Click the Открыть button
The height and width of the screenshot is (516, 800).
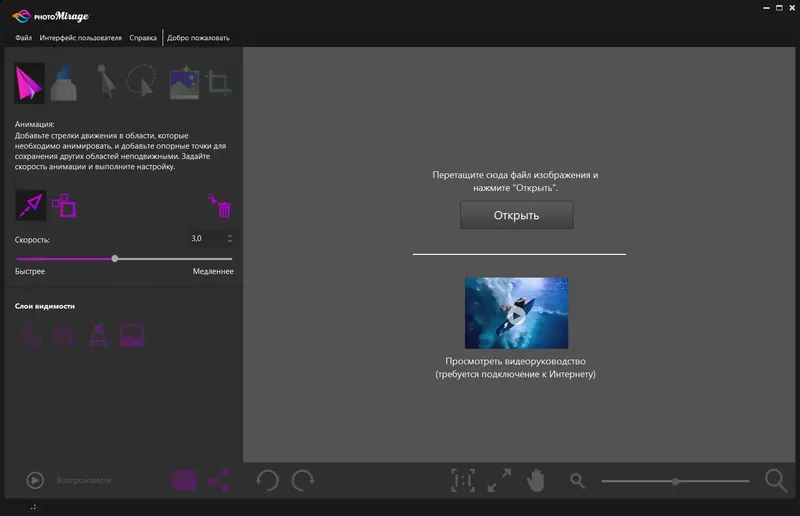[x=516, y=215]
